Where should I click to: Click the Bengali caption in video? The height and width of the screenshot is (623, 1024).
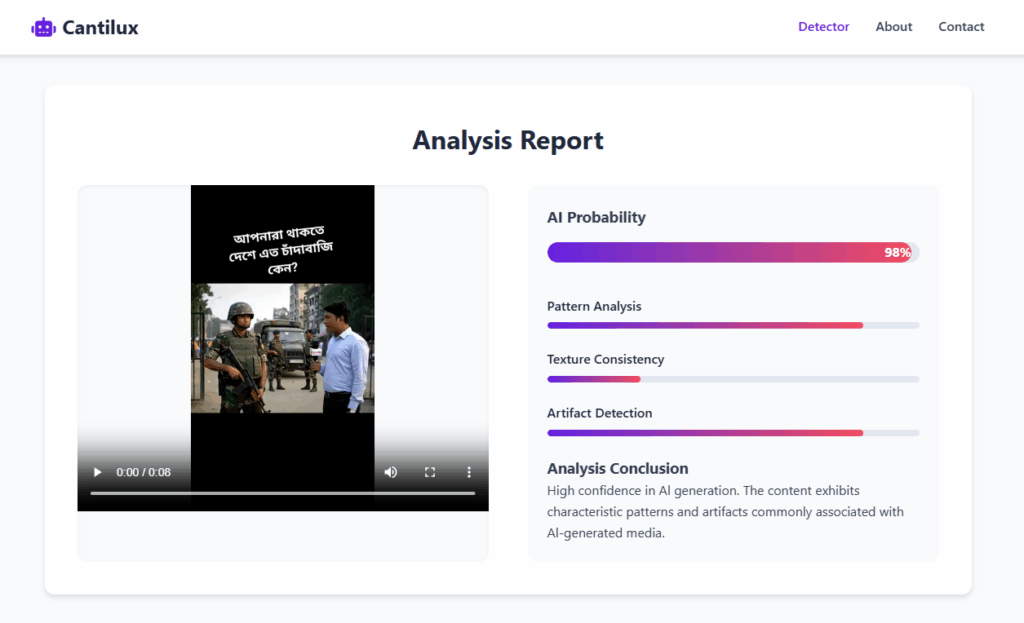[282, 250]
